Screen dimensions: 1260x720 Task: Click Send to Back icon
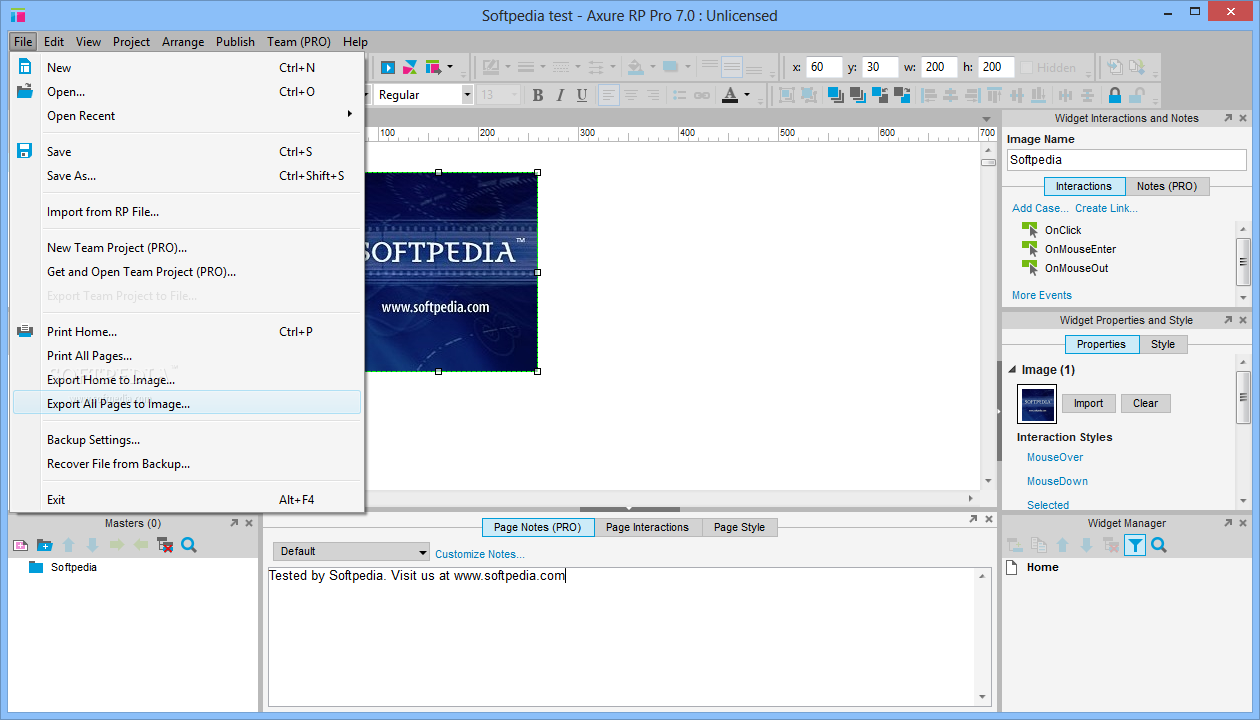(857, 95)
